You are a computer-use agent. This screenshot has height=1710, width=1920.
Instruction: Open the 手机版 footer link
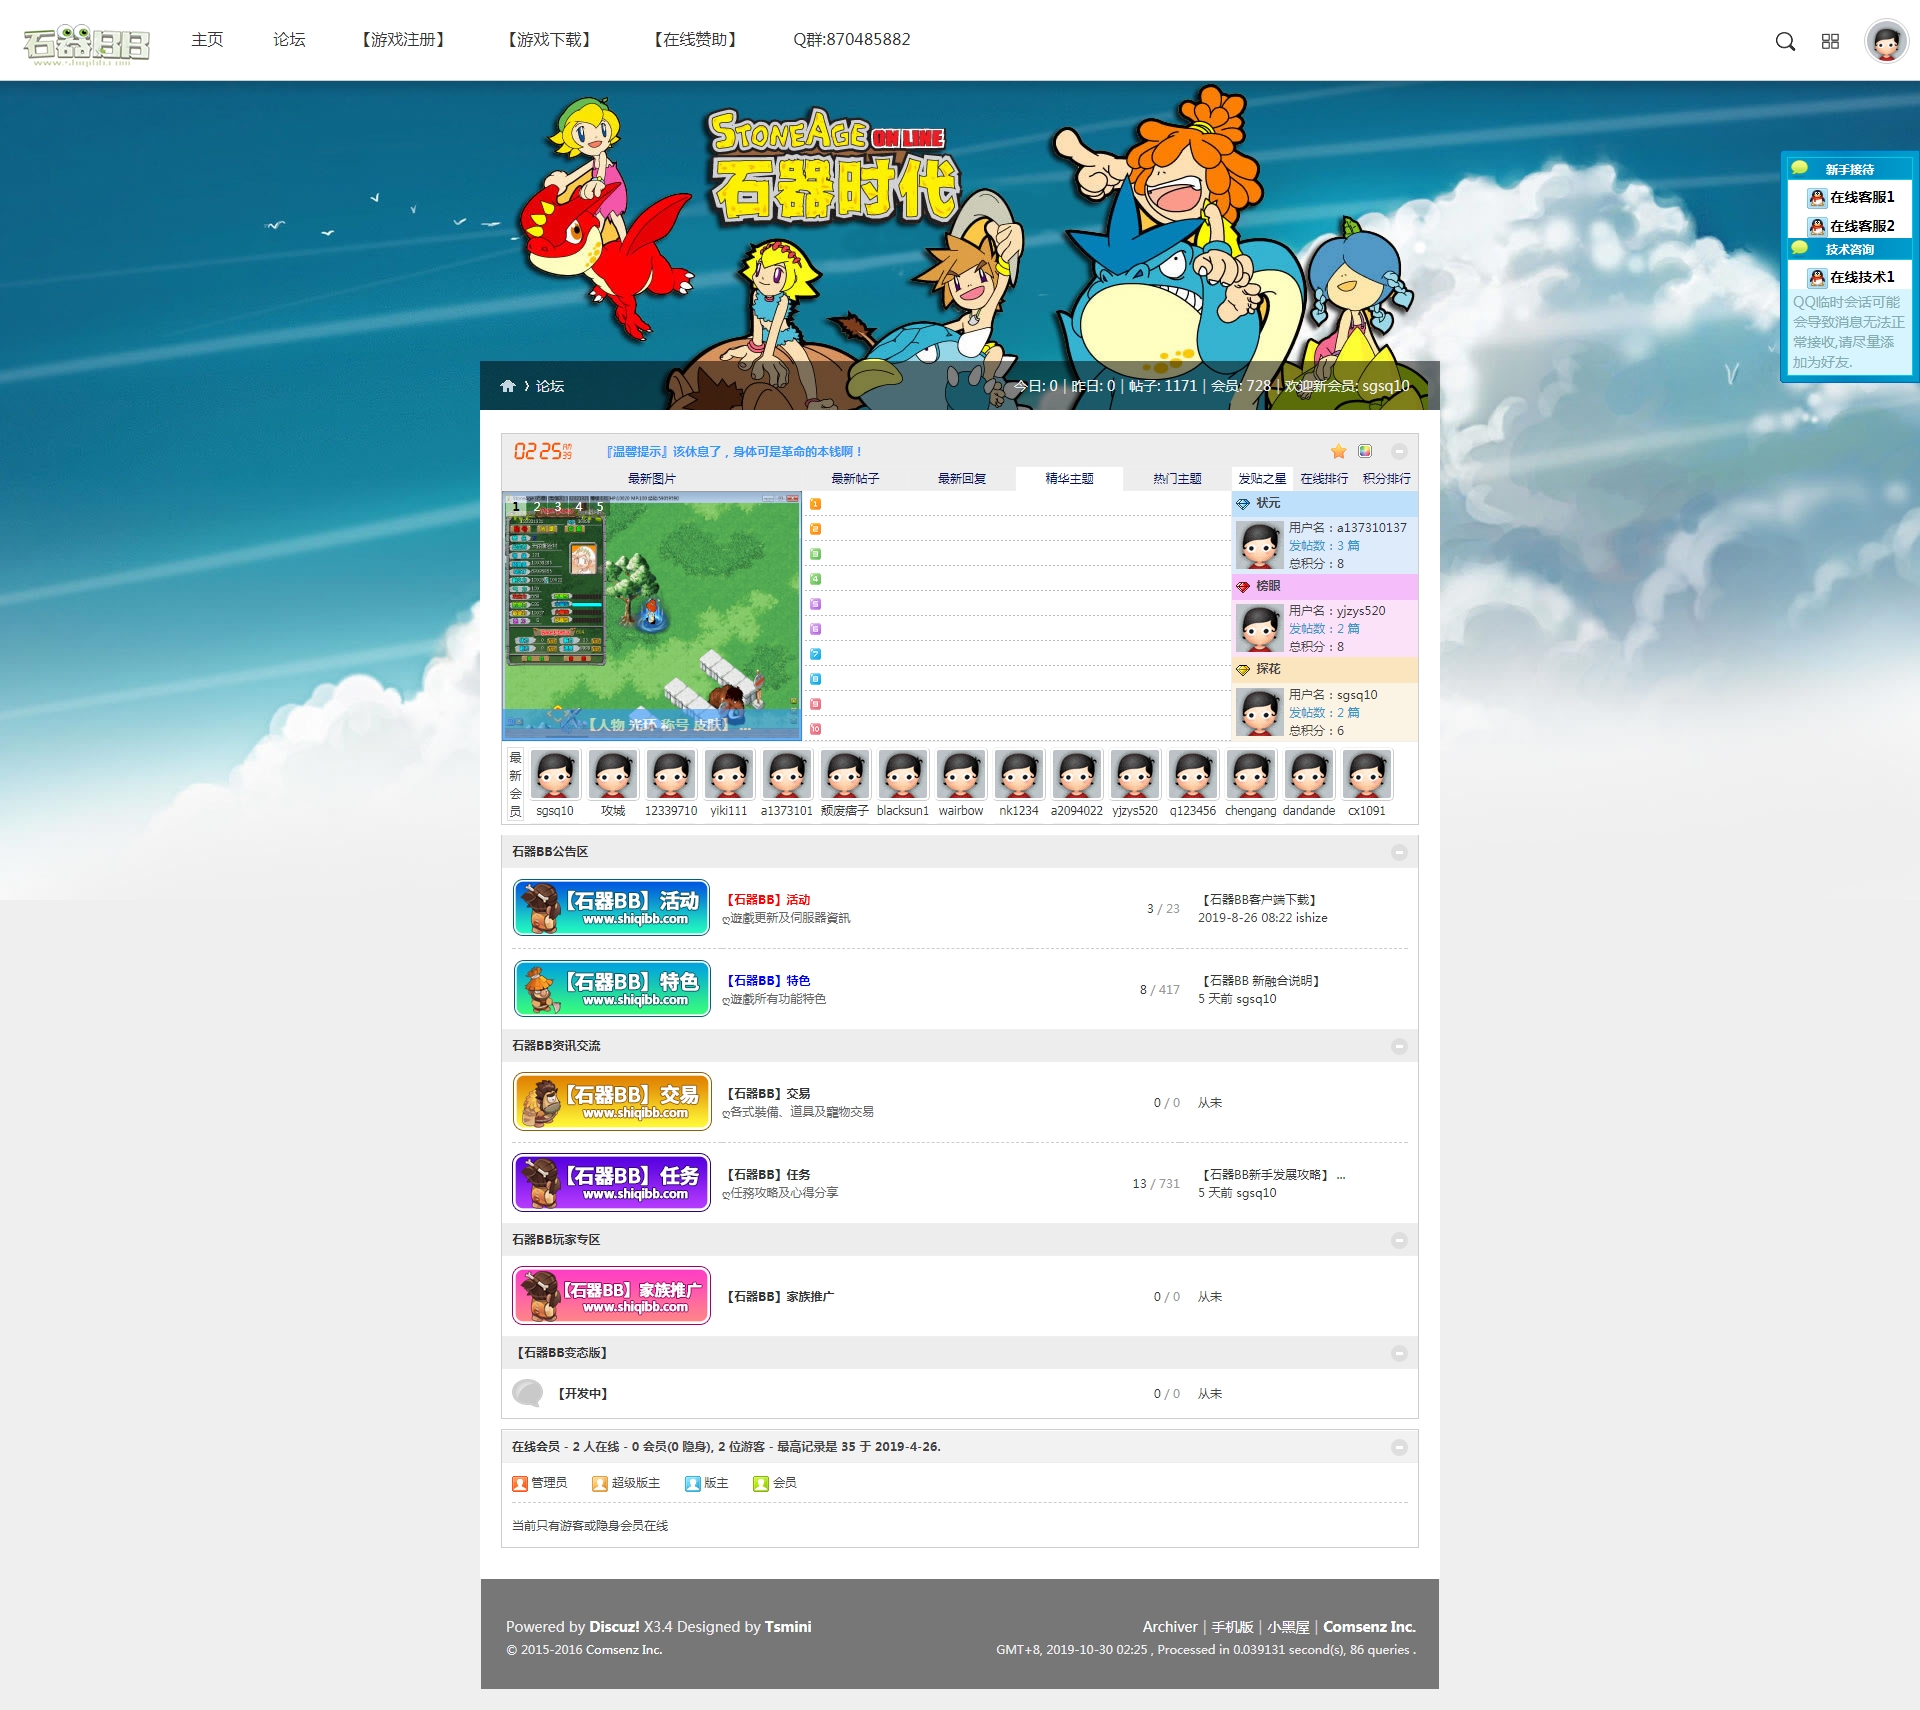click(x=1232, y=1627)
